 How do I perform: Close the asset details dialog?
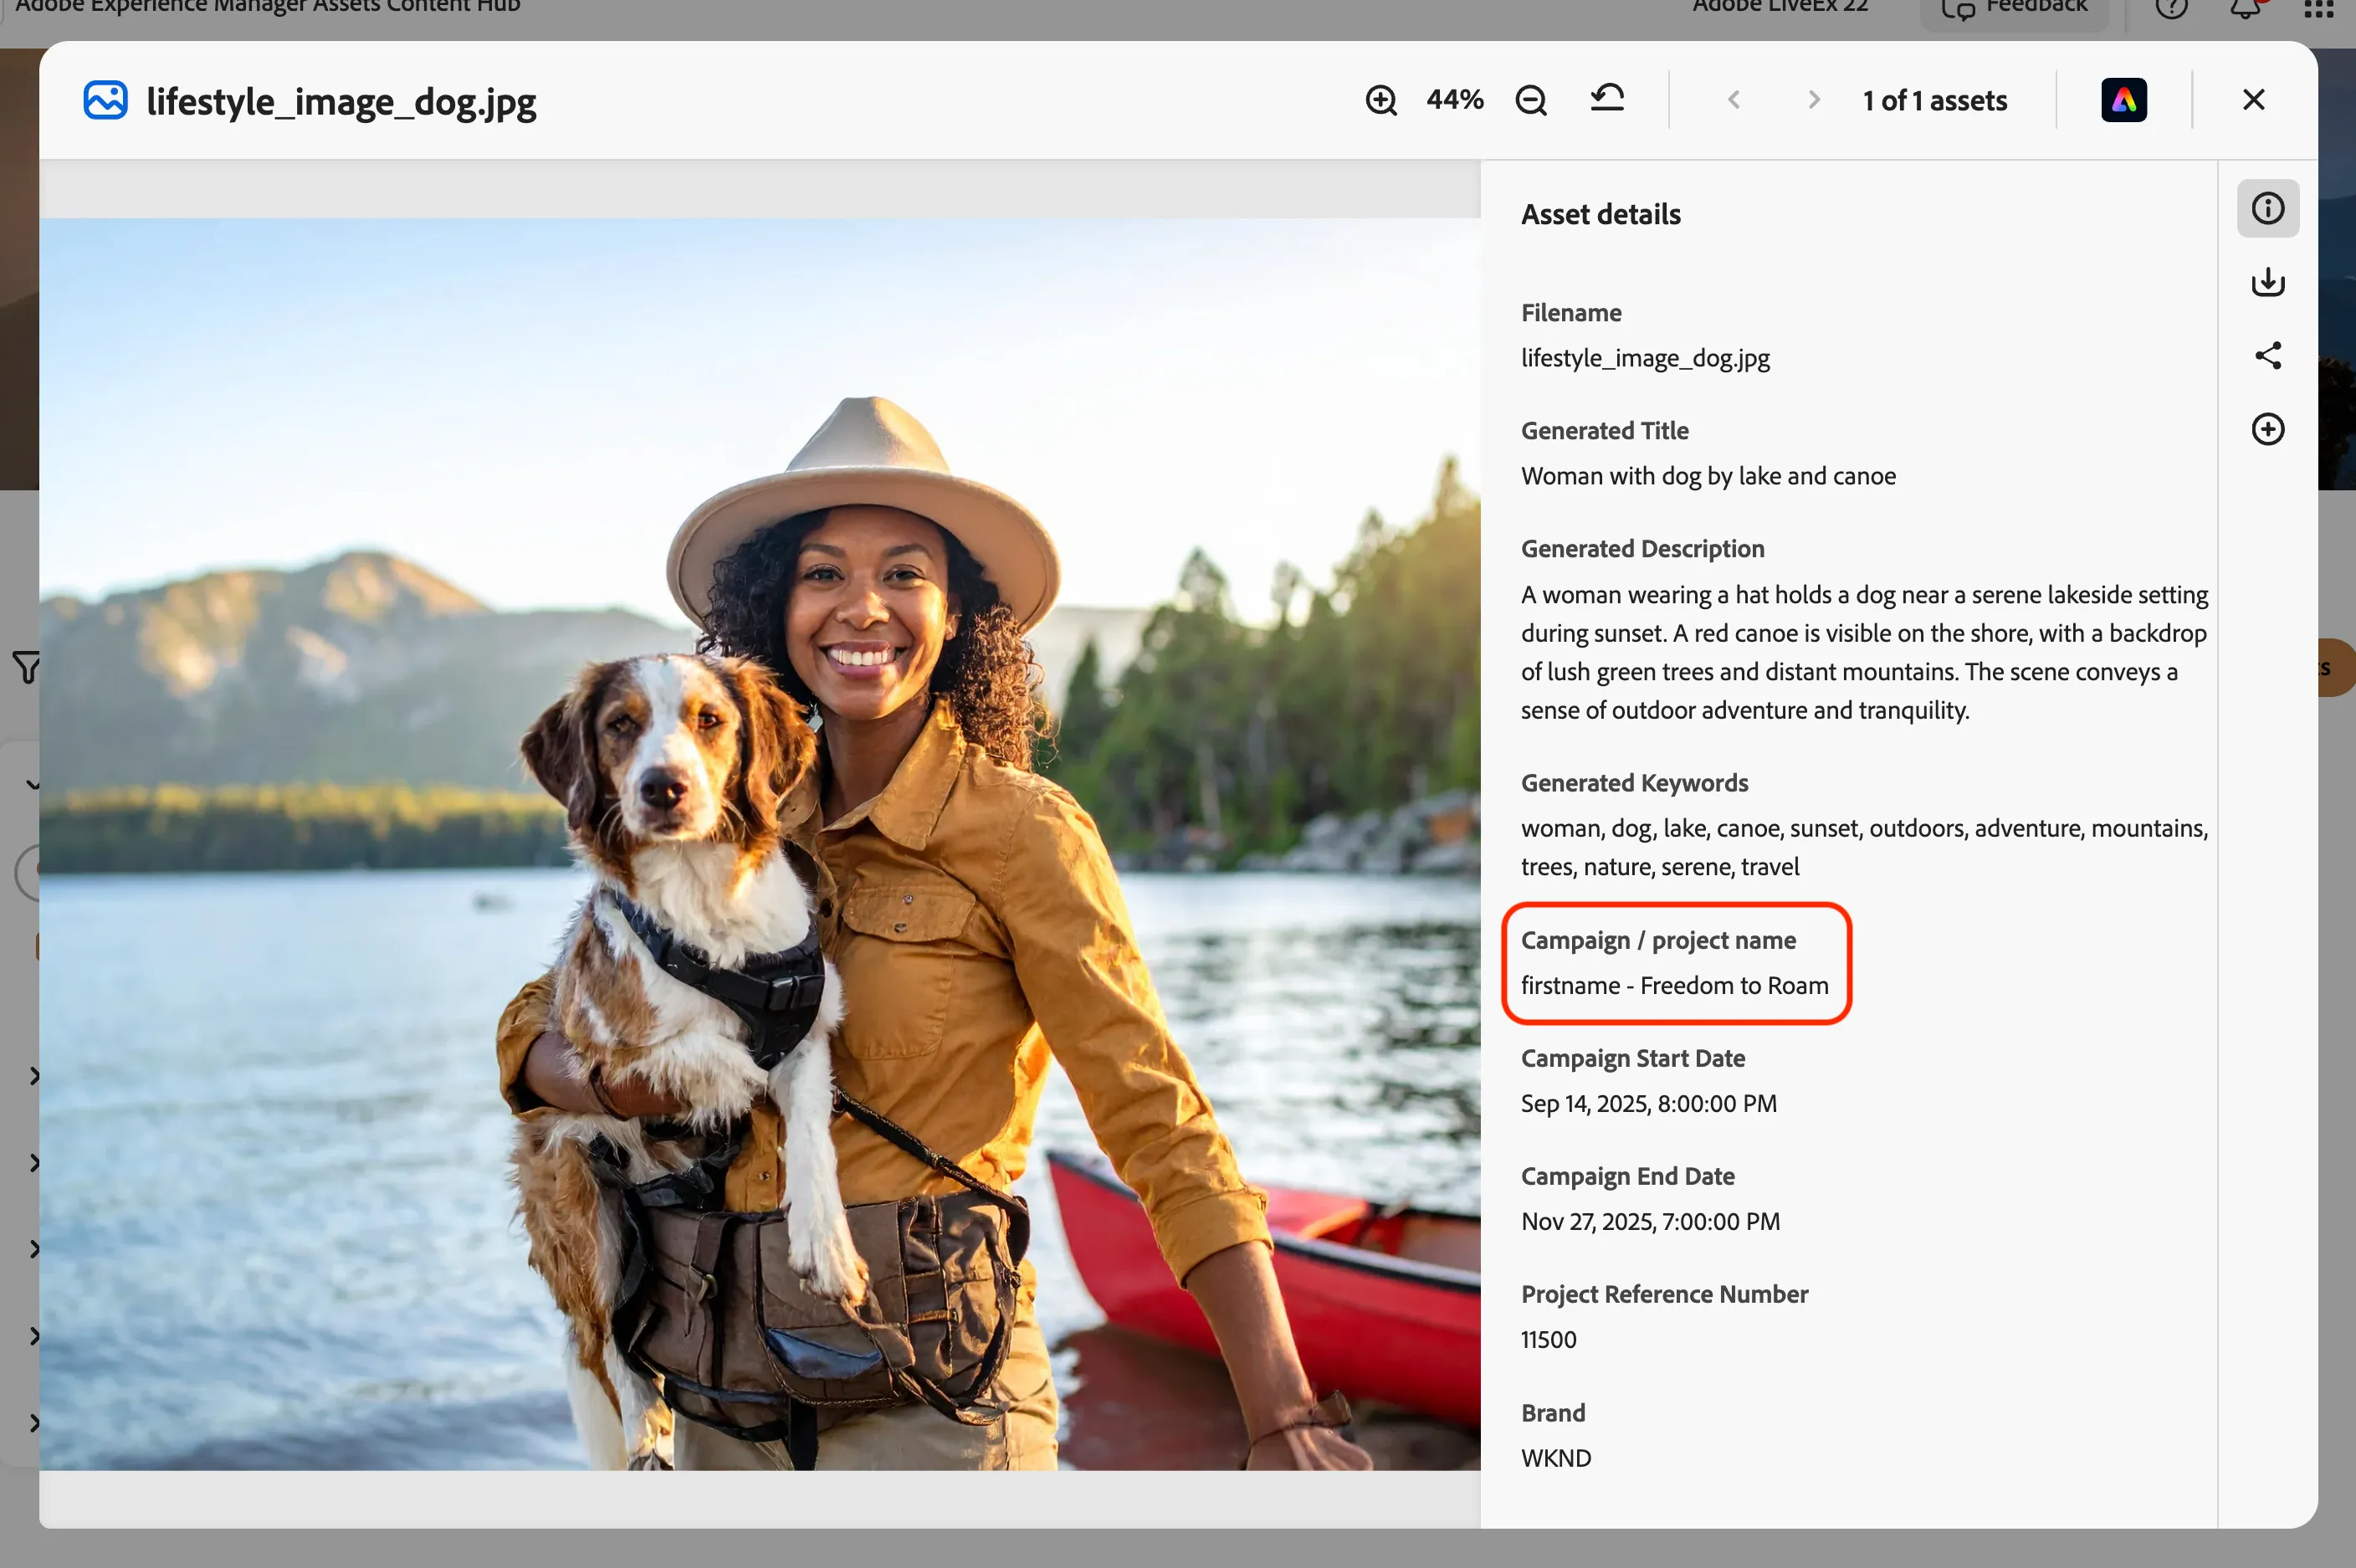[x=2254, y=100]
